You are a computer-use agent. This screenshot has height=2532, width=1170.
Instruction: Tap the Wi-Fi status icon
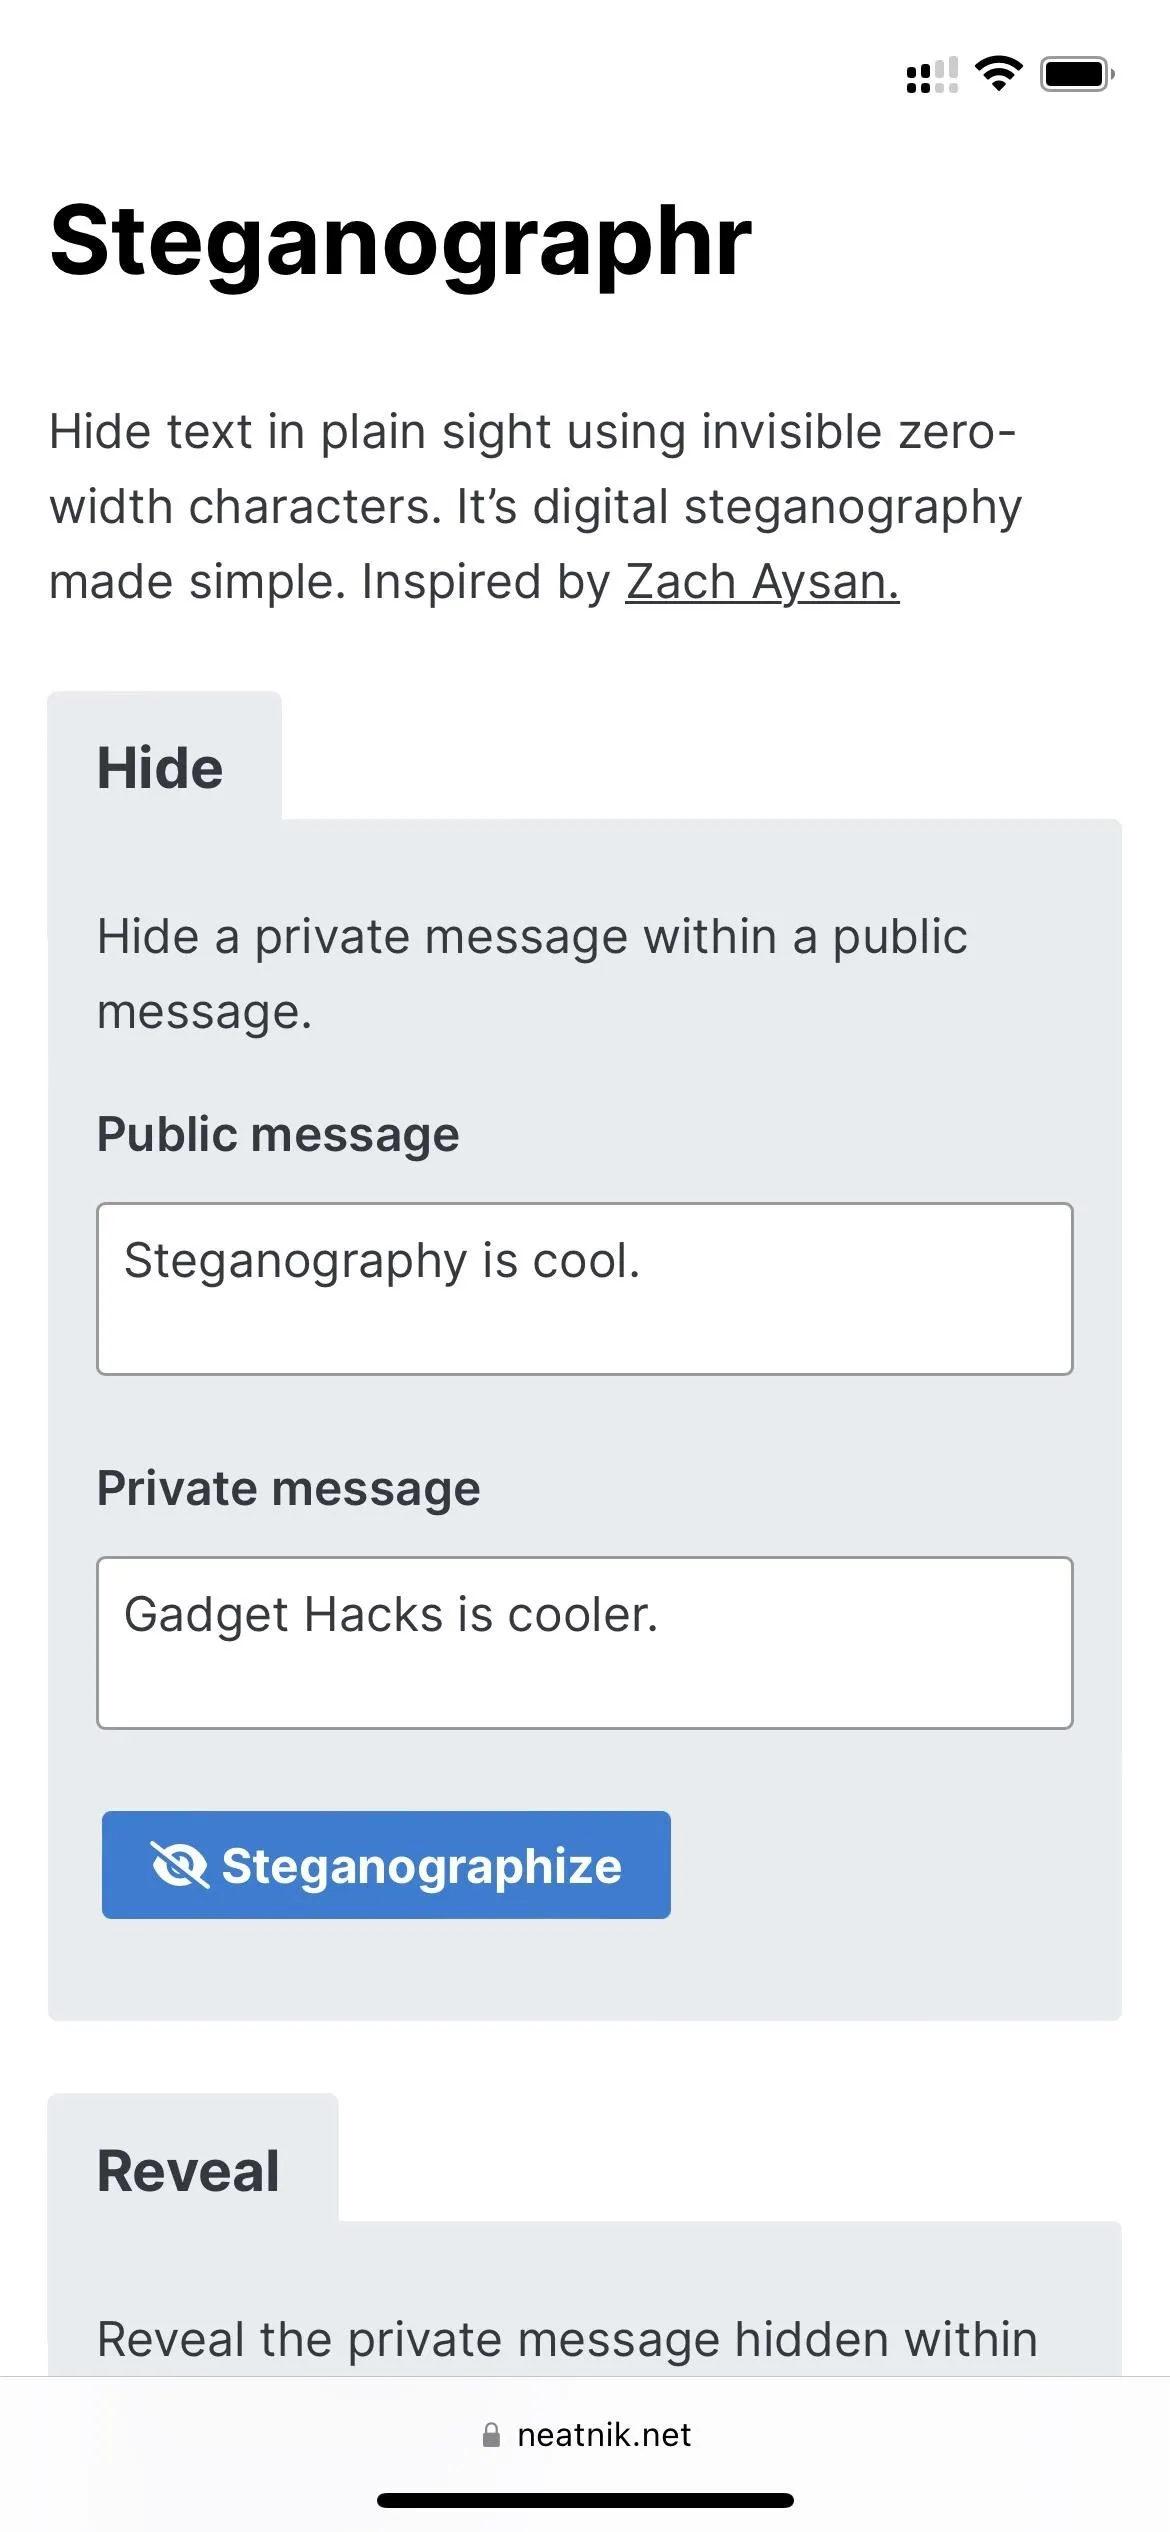click(x=998, y=74)
